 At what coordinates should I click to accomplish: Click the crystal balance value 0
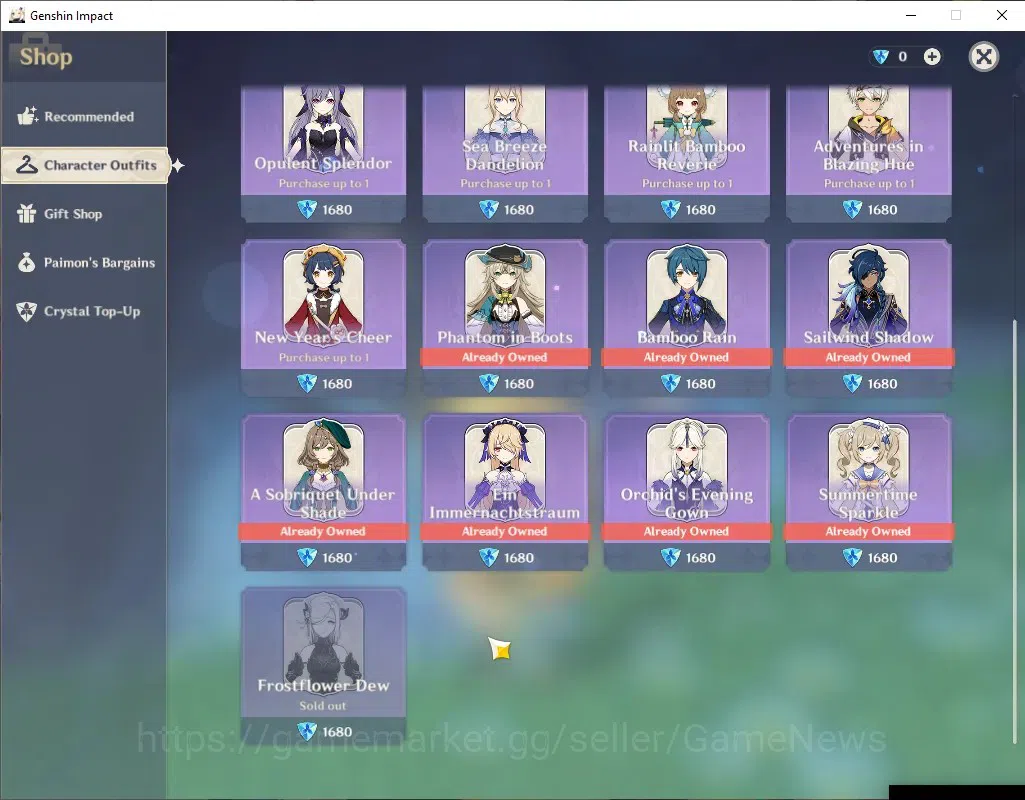coord(903,57)
